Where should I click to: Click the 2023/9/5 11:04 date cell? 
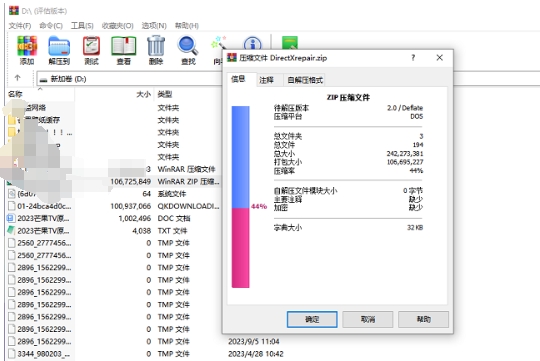tap(253, 341)
